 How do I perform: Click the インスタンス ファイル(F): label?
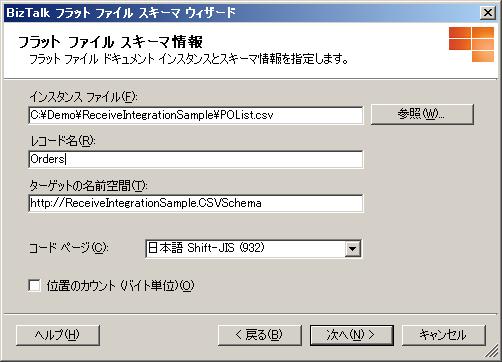click(83, 97)
